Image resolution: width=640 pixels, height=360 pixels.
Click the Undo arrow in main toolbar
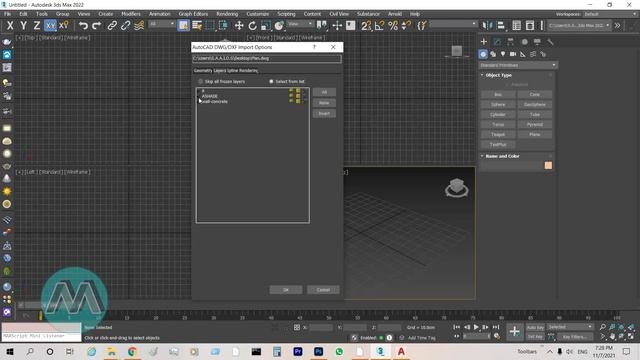pos(83,26)
